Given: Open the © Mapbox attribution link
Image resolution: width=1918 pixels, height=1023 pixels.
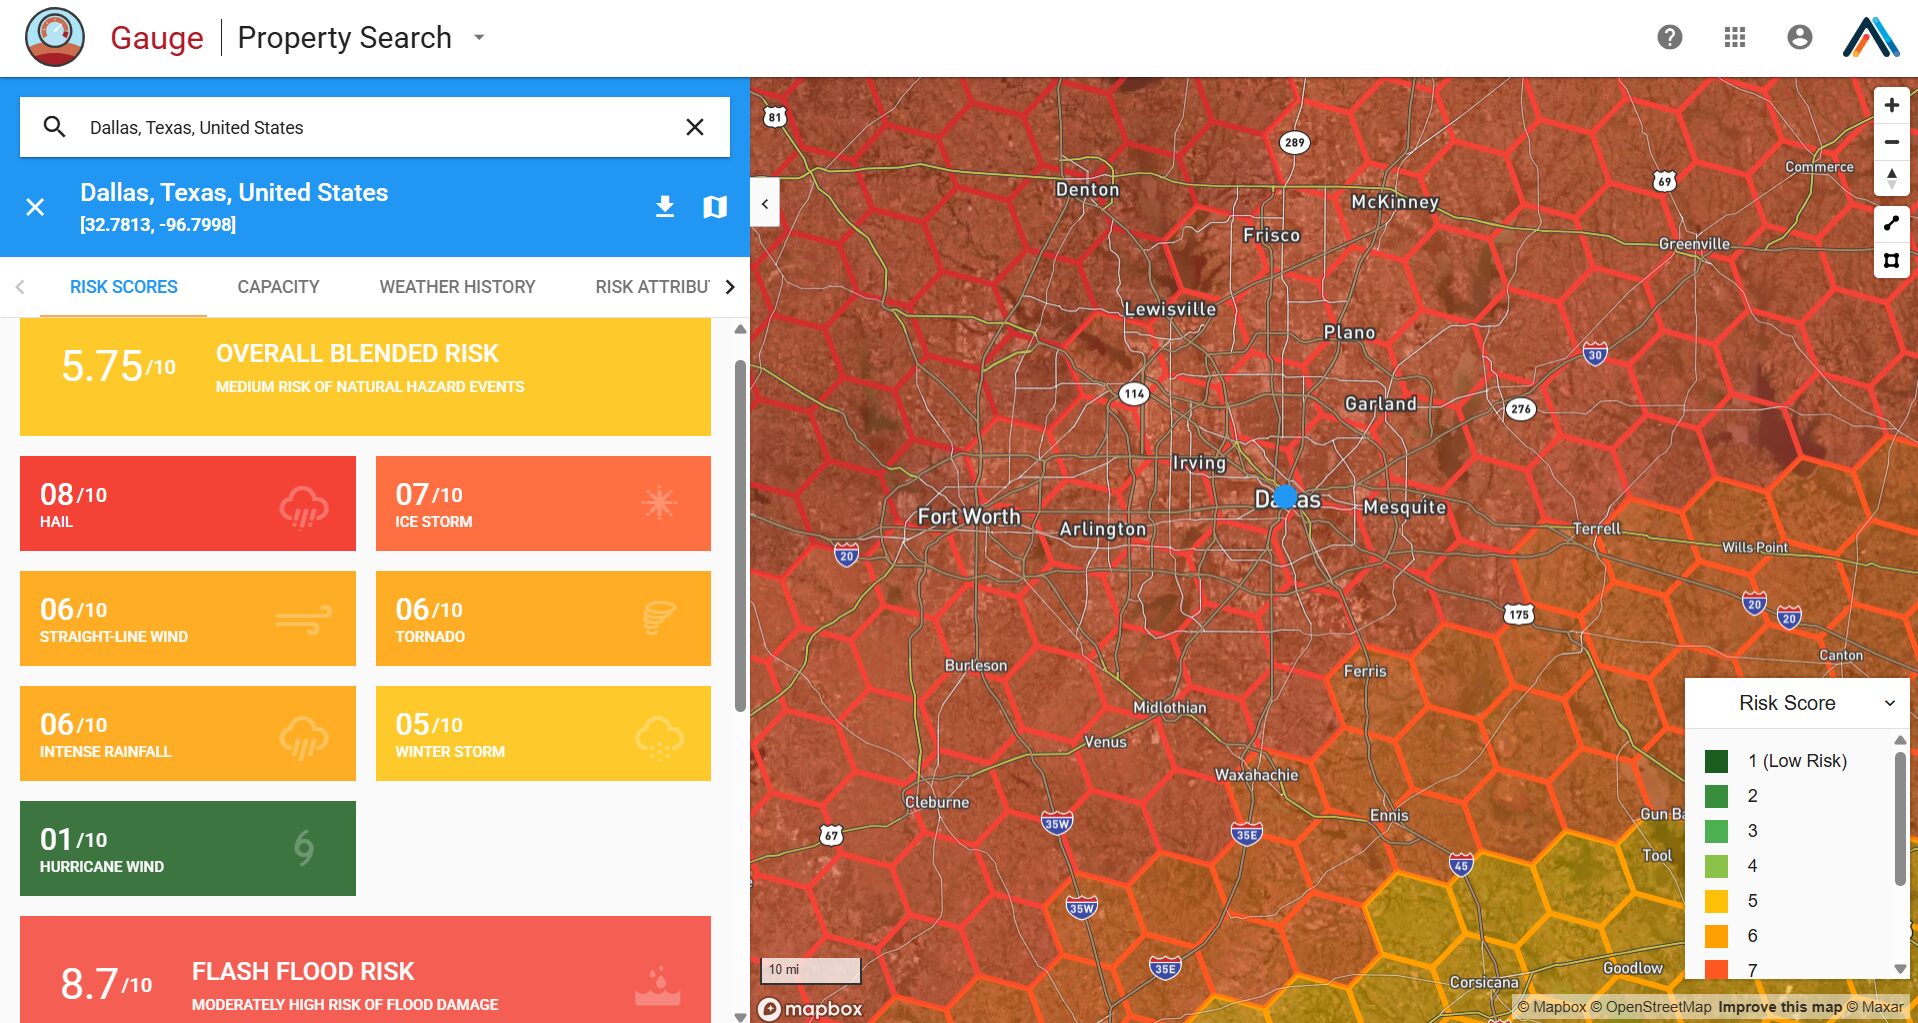Looking at the screenshot, I should 1551,1007.
